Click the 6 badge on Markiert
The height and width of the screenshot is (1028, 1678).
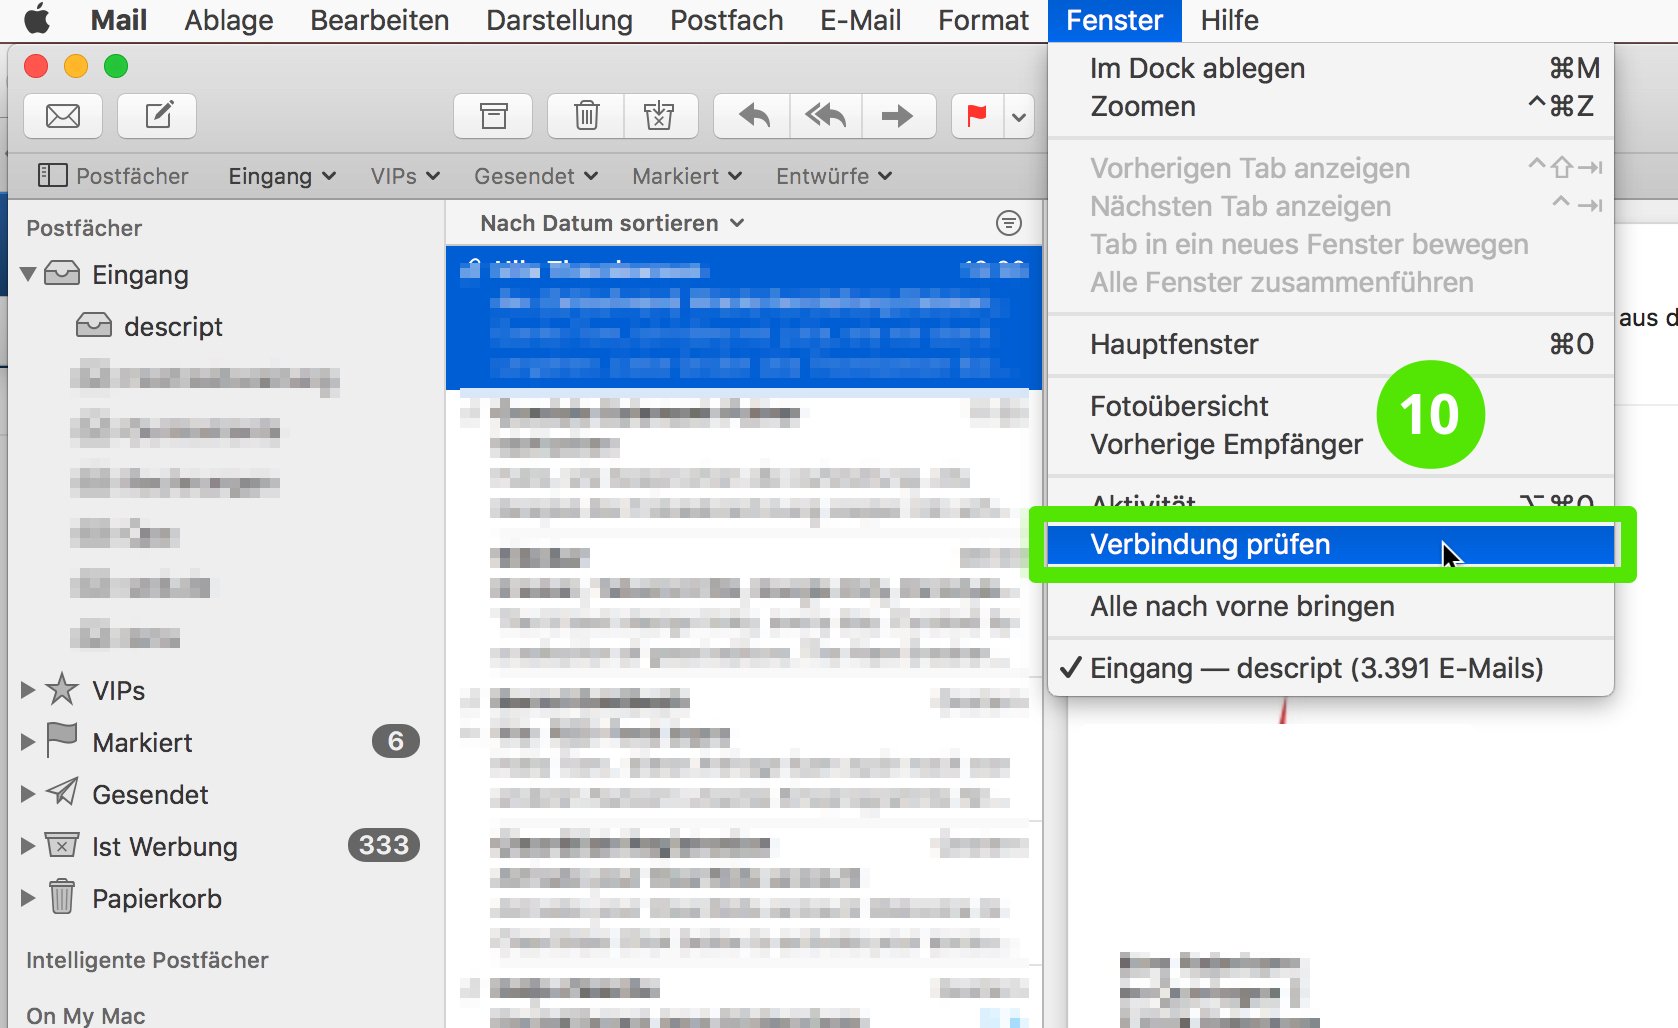point(396,741)
